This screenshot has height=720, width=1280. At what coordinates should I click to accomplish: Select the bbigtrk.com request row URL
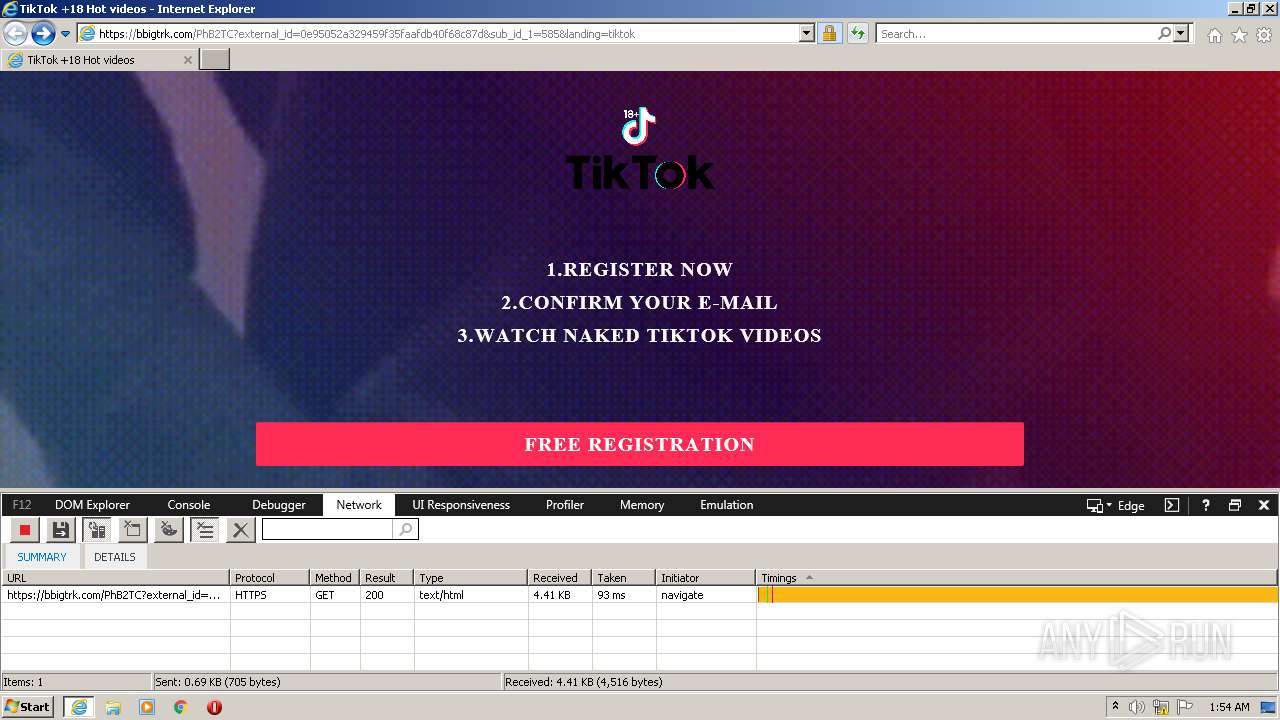pyautogui.click(x=114, y=595)
